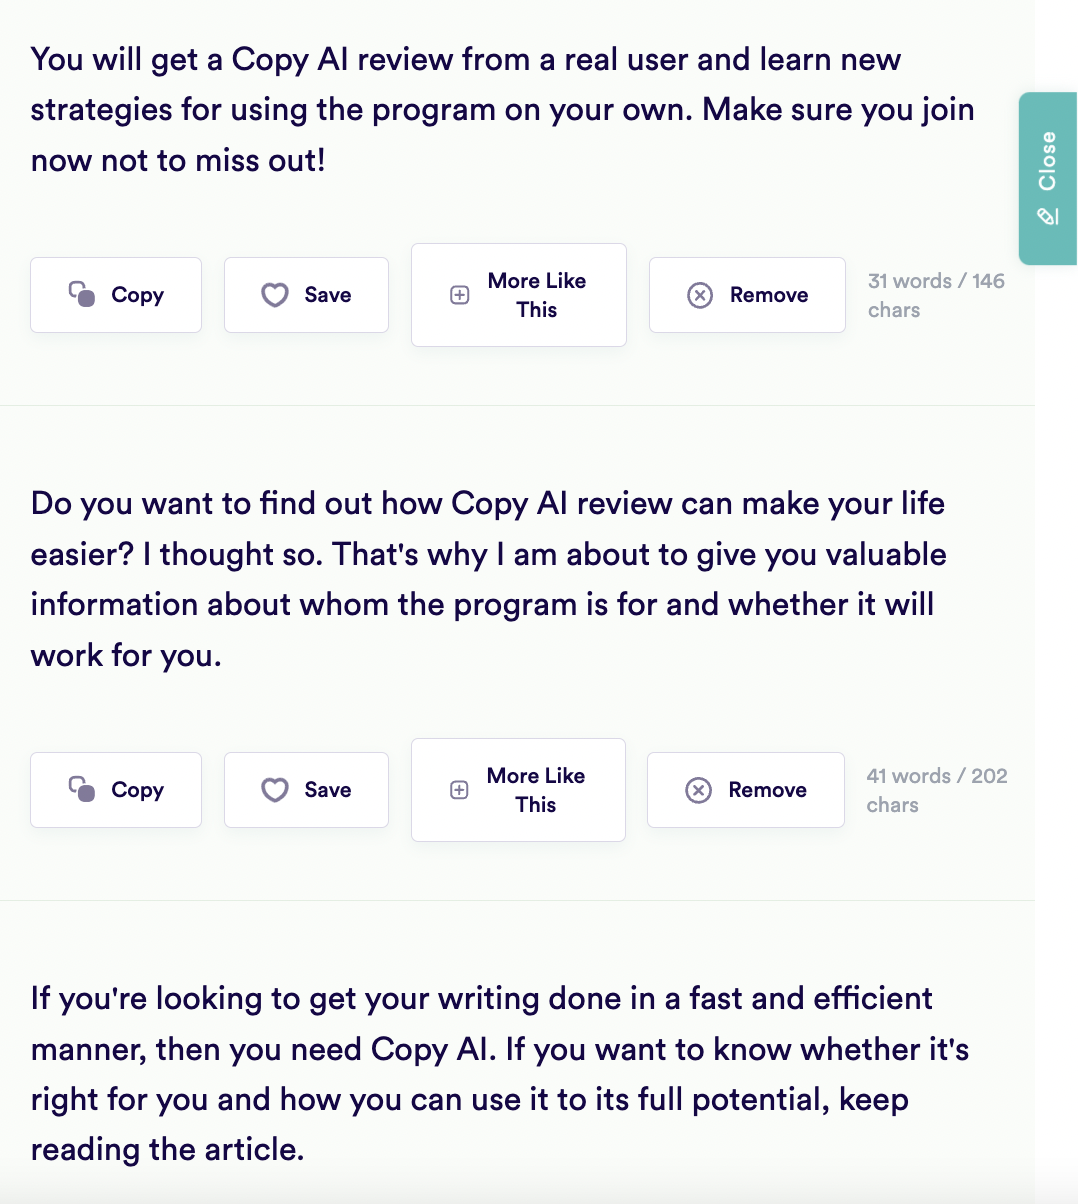Click the circled X icon for the 31-word result
The image size is (1078, 1204).
(x=700, y=295)
